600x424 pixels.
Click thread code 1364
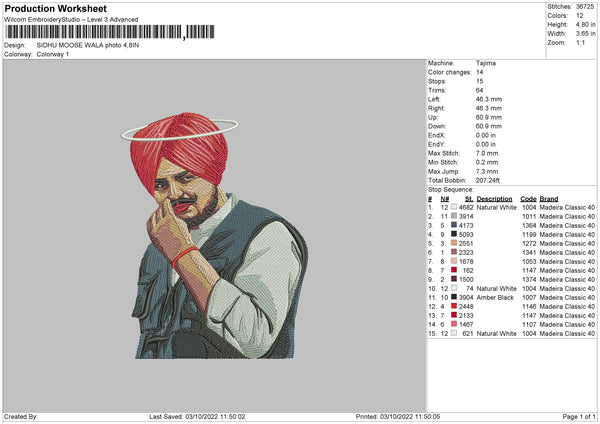coord(529,225)
